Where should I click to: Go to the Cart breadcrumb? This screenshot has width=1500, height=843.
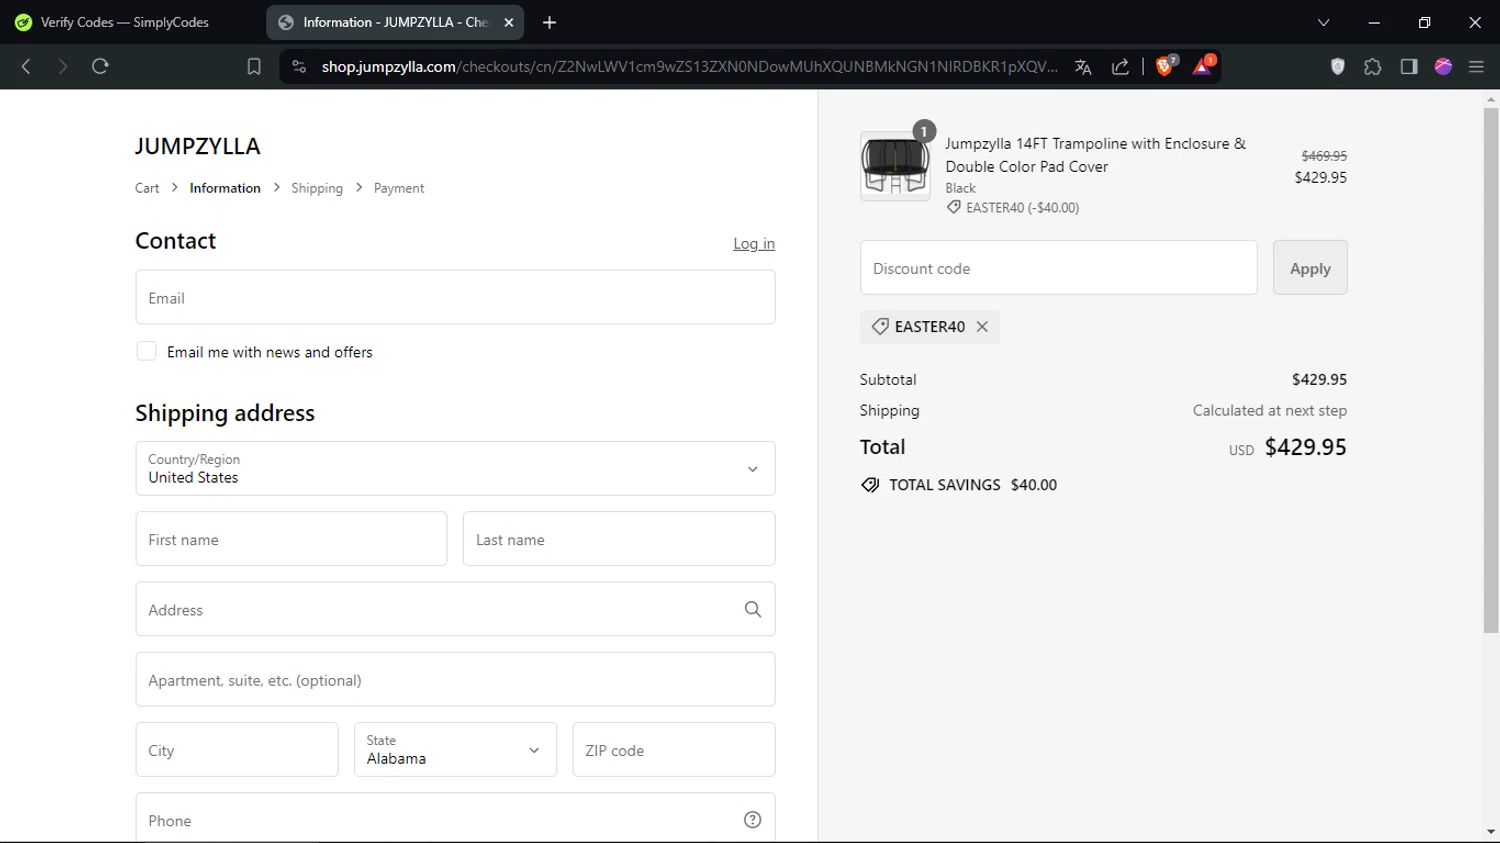(147, 188)
